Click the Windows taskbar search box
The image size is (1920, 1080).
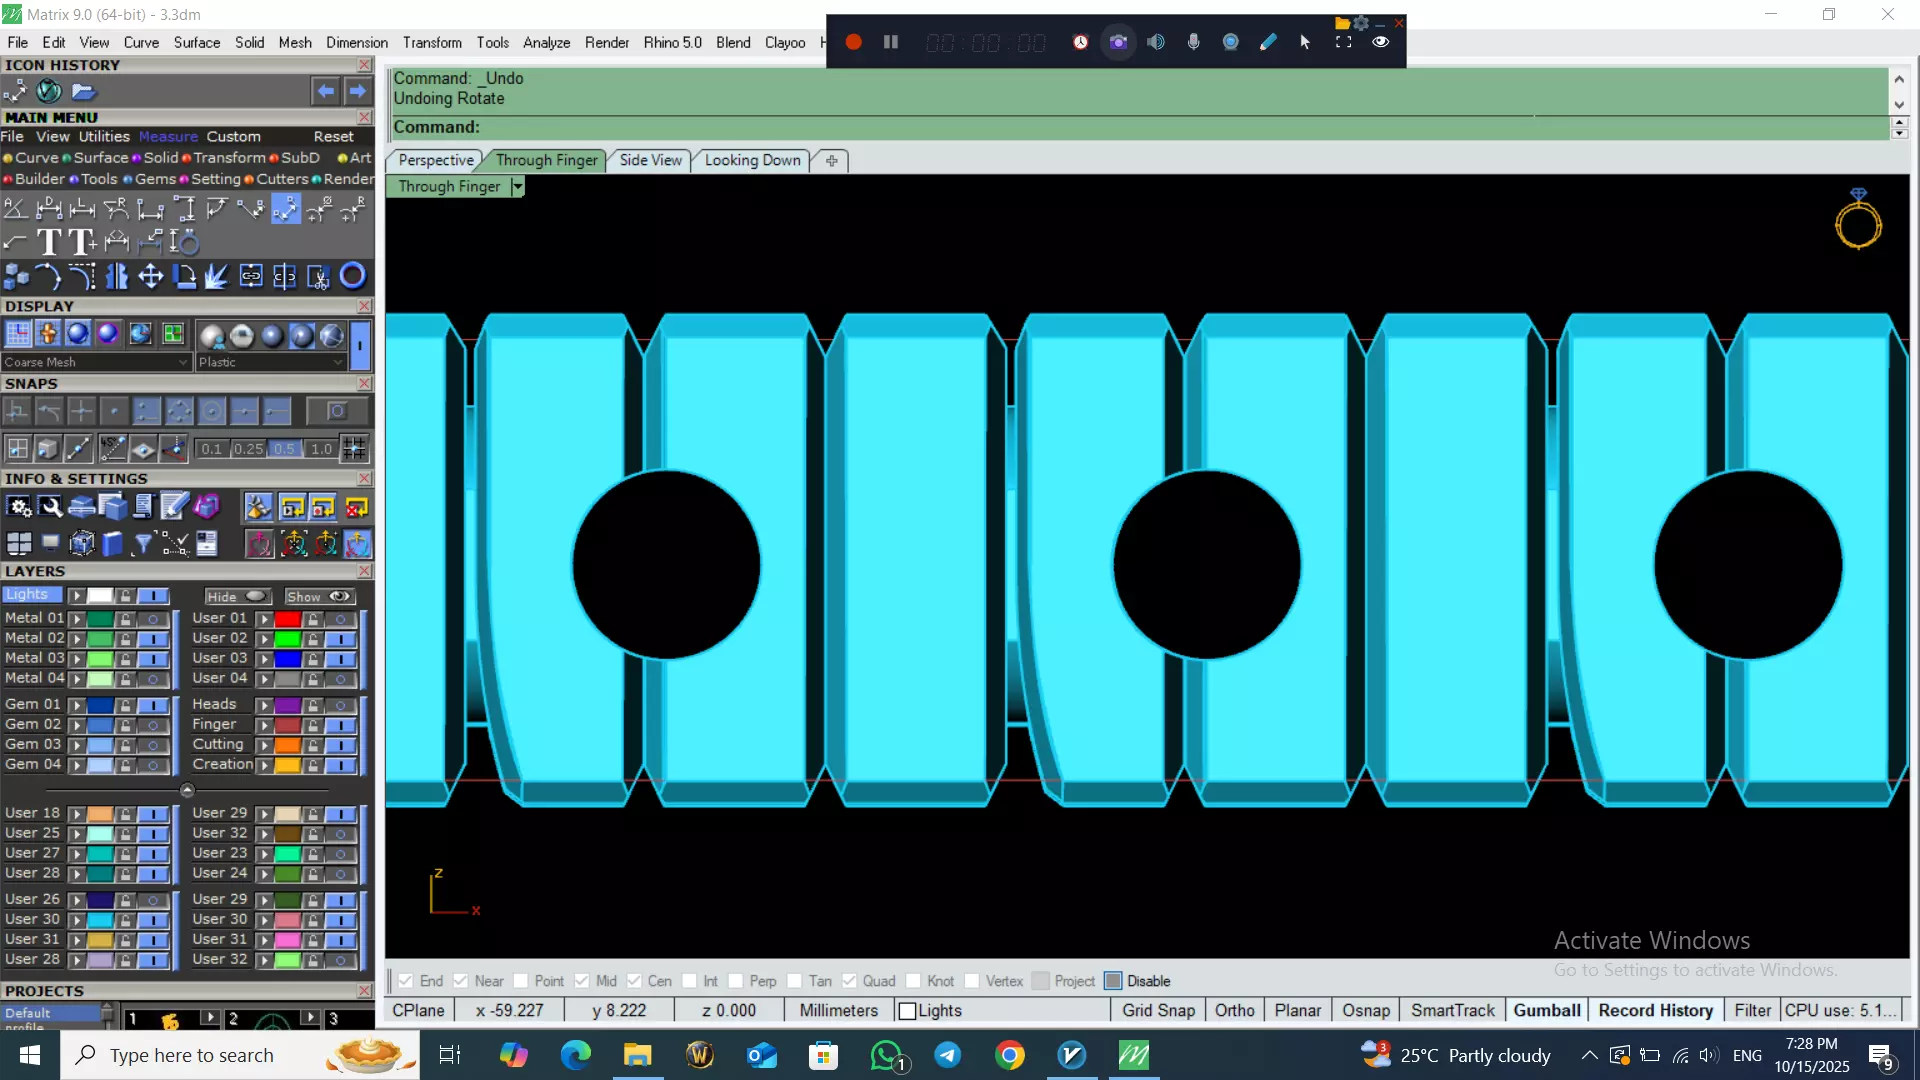(192, 1055)
